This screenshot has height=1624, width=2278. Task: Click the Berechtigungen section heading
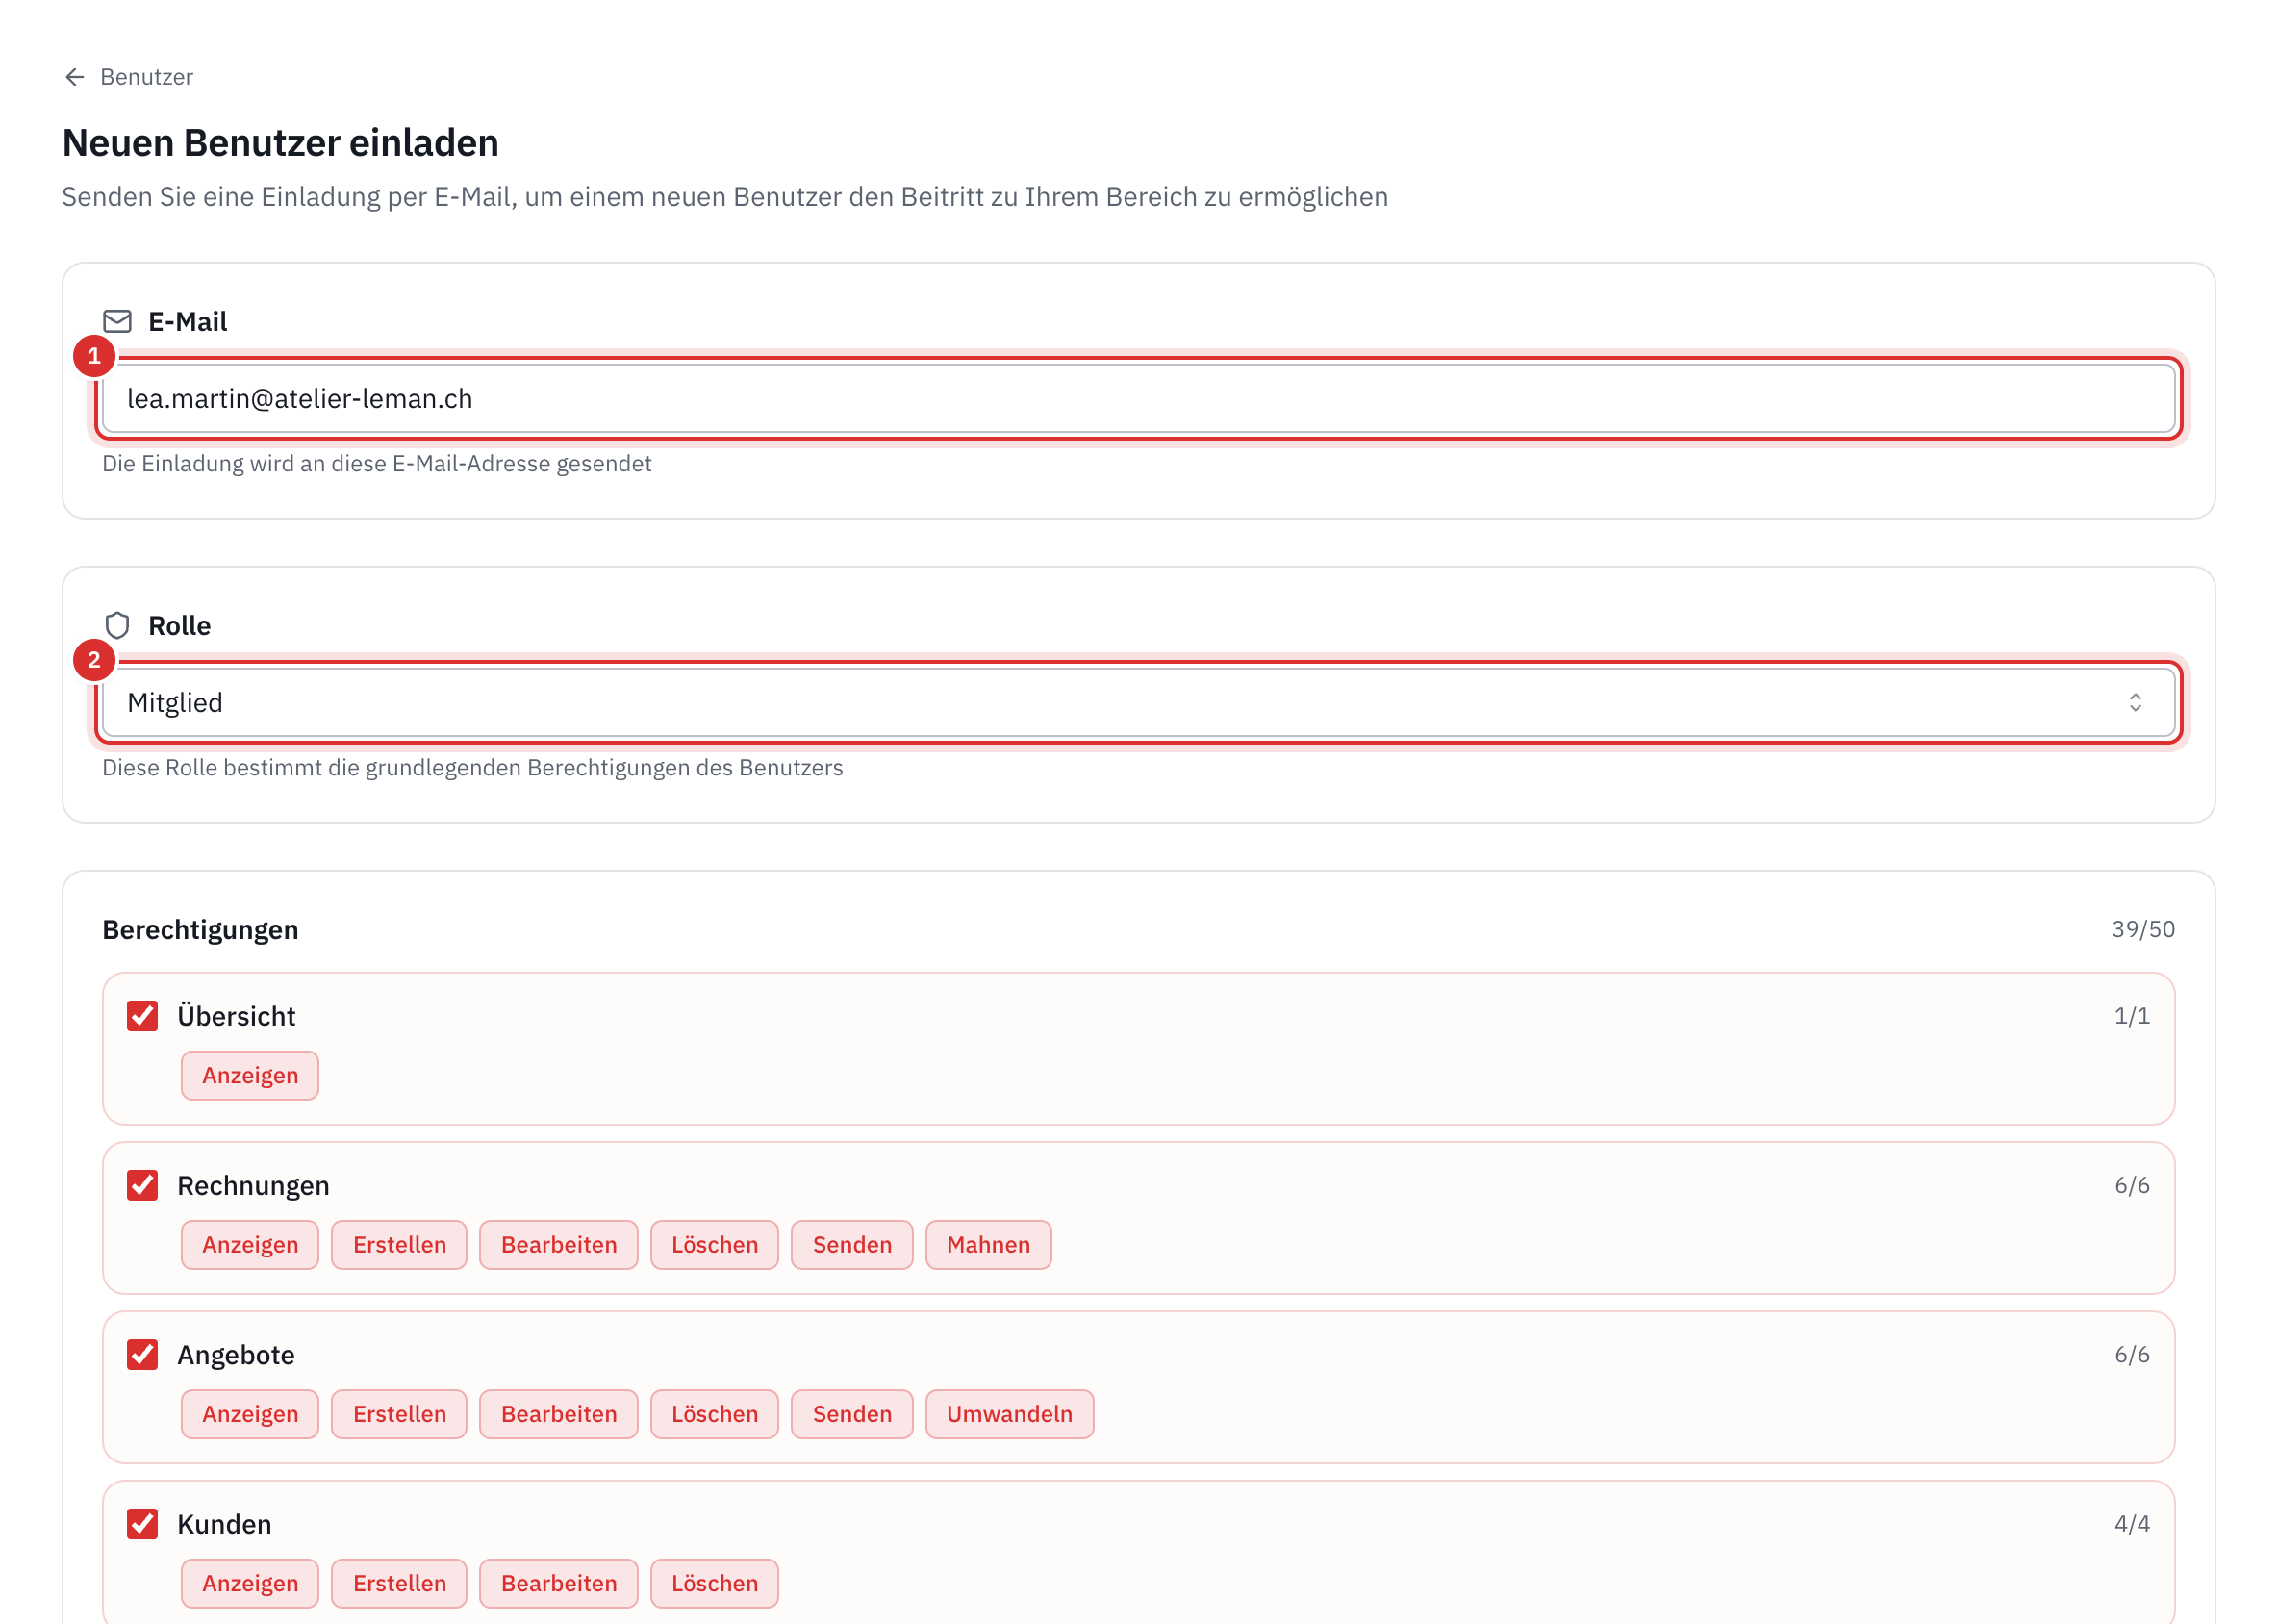[200, 929]
